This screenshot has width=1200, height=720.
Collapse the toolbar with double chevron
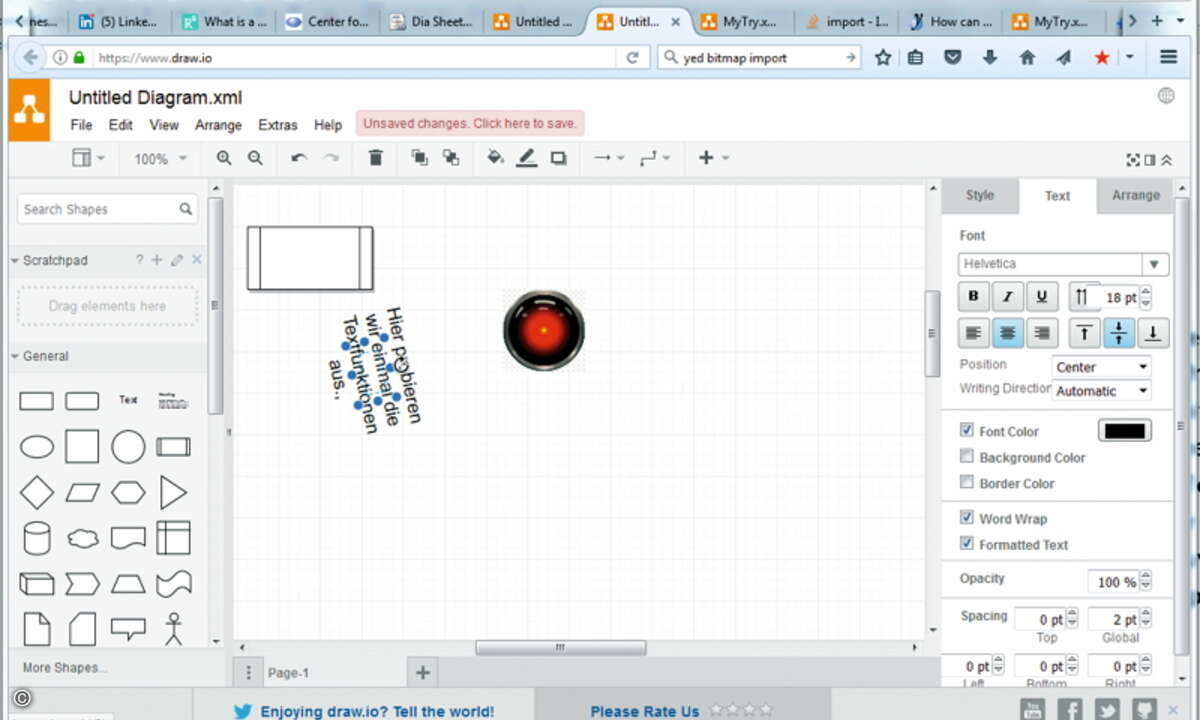[1166, 159]
